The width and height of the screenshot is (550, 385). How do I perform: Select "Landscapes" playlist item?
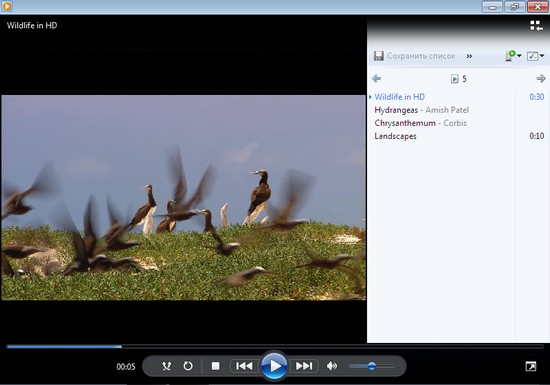pos(395,136)
